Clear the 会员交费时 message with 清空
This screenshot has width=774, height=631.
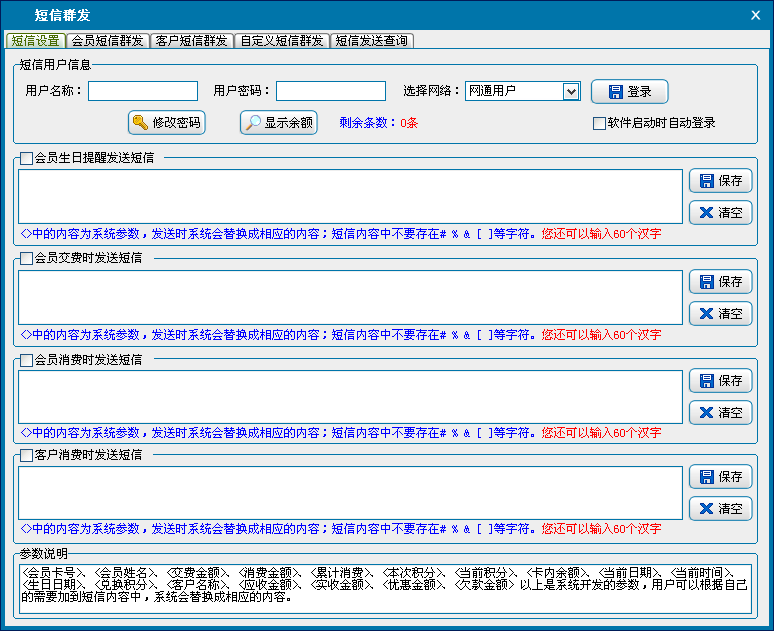720,314
